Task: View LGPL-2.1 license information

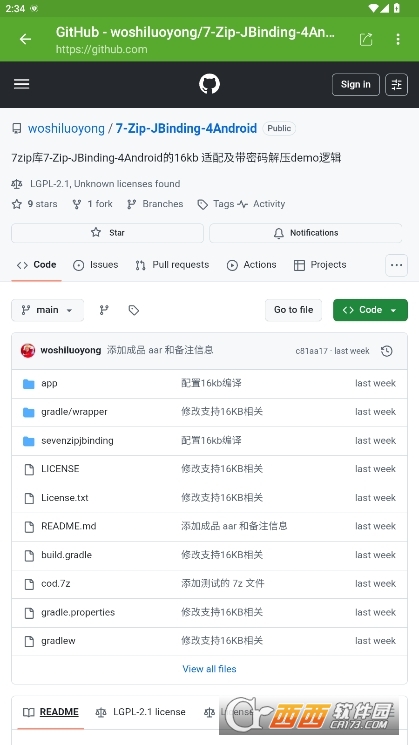Action: [105, 184]
